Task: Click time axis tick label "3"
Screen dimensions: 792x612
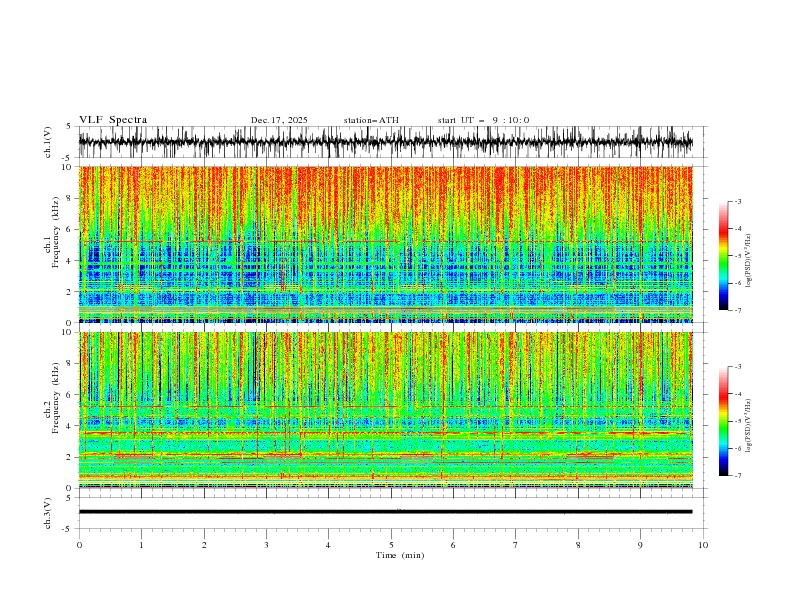Action: [x=266, y=545]
